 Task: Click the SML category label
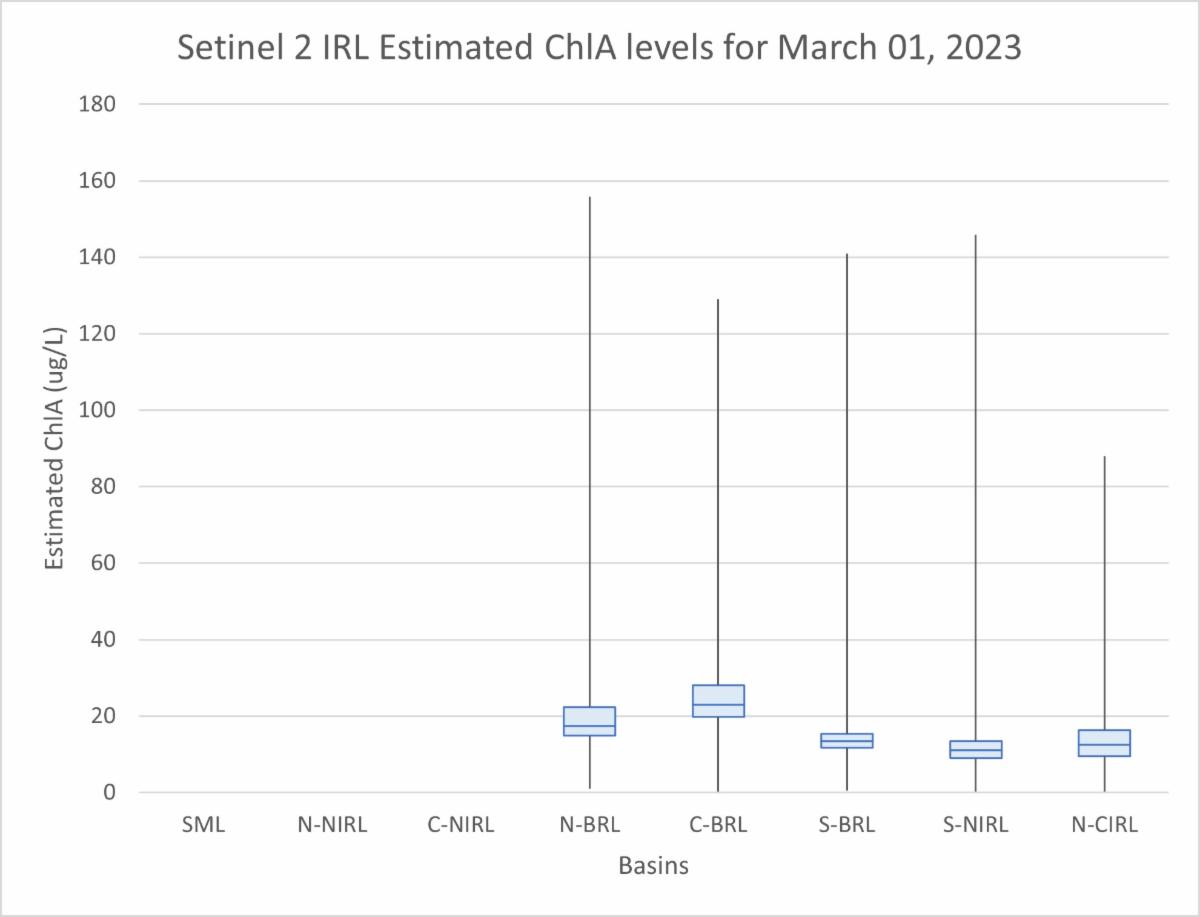(x=204, y=826)
